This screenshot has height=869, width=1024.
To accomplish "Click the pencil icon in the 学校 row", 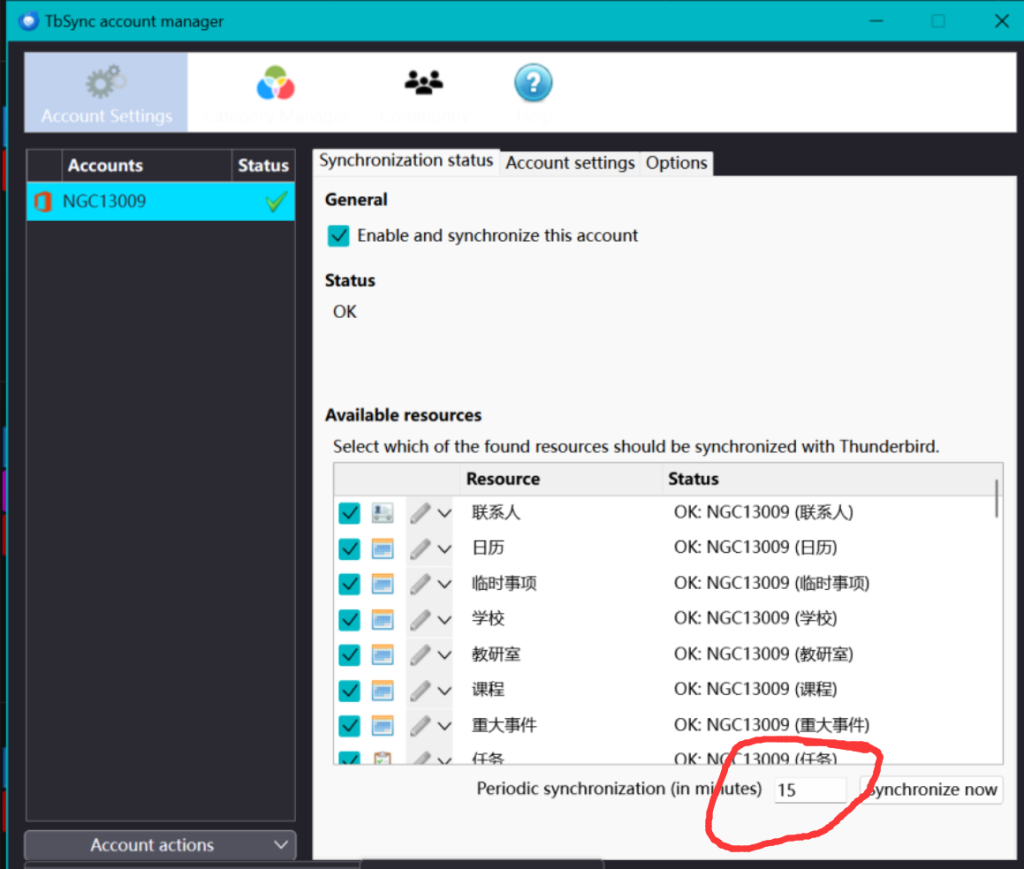I will pyautogui.click(x=421, y=620).
